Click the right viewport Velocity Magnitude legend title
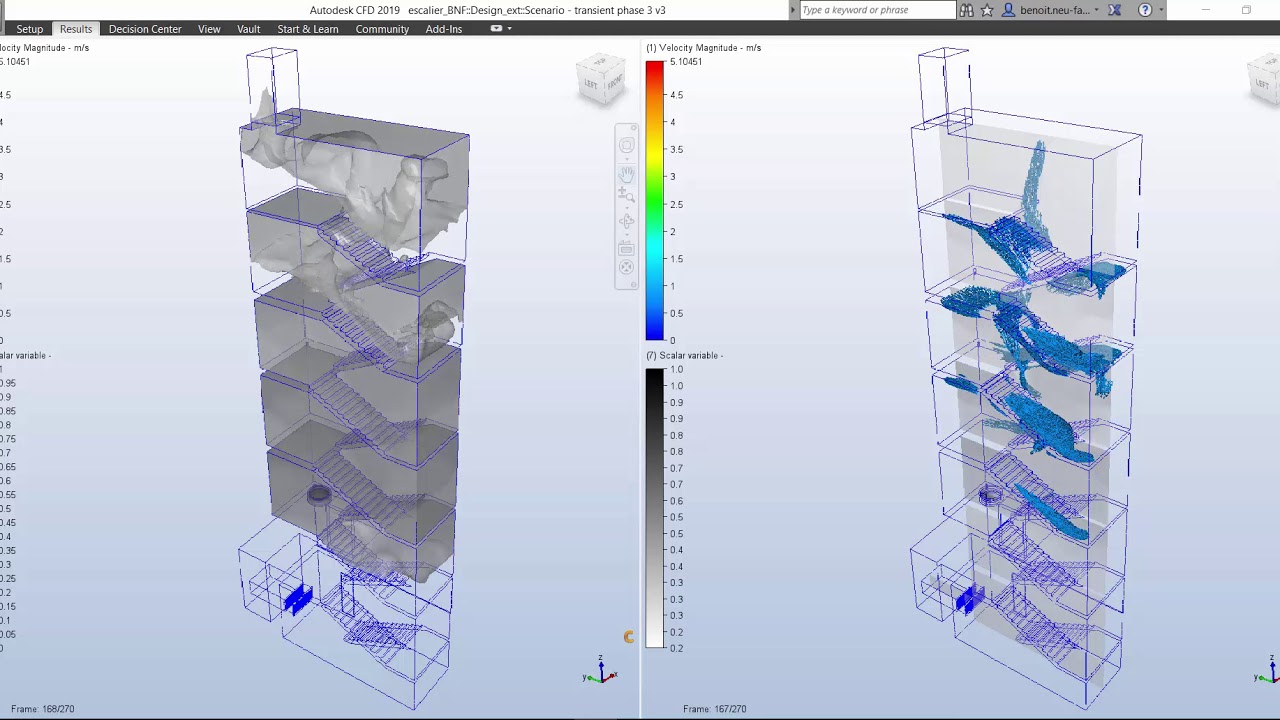The height and width of the screenshot is (720, 1280). point(703,48)
